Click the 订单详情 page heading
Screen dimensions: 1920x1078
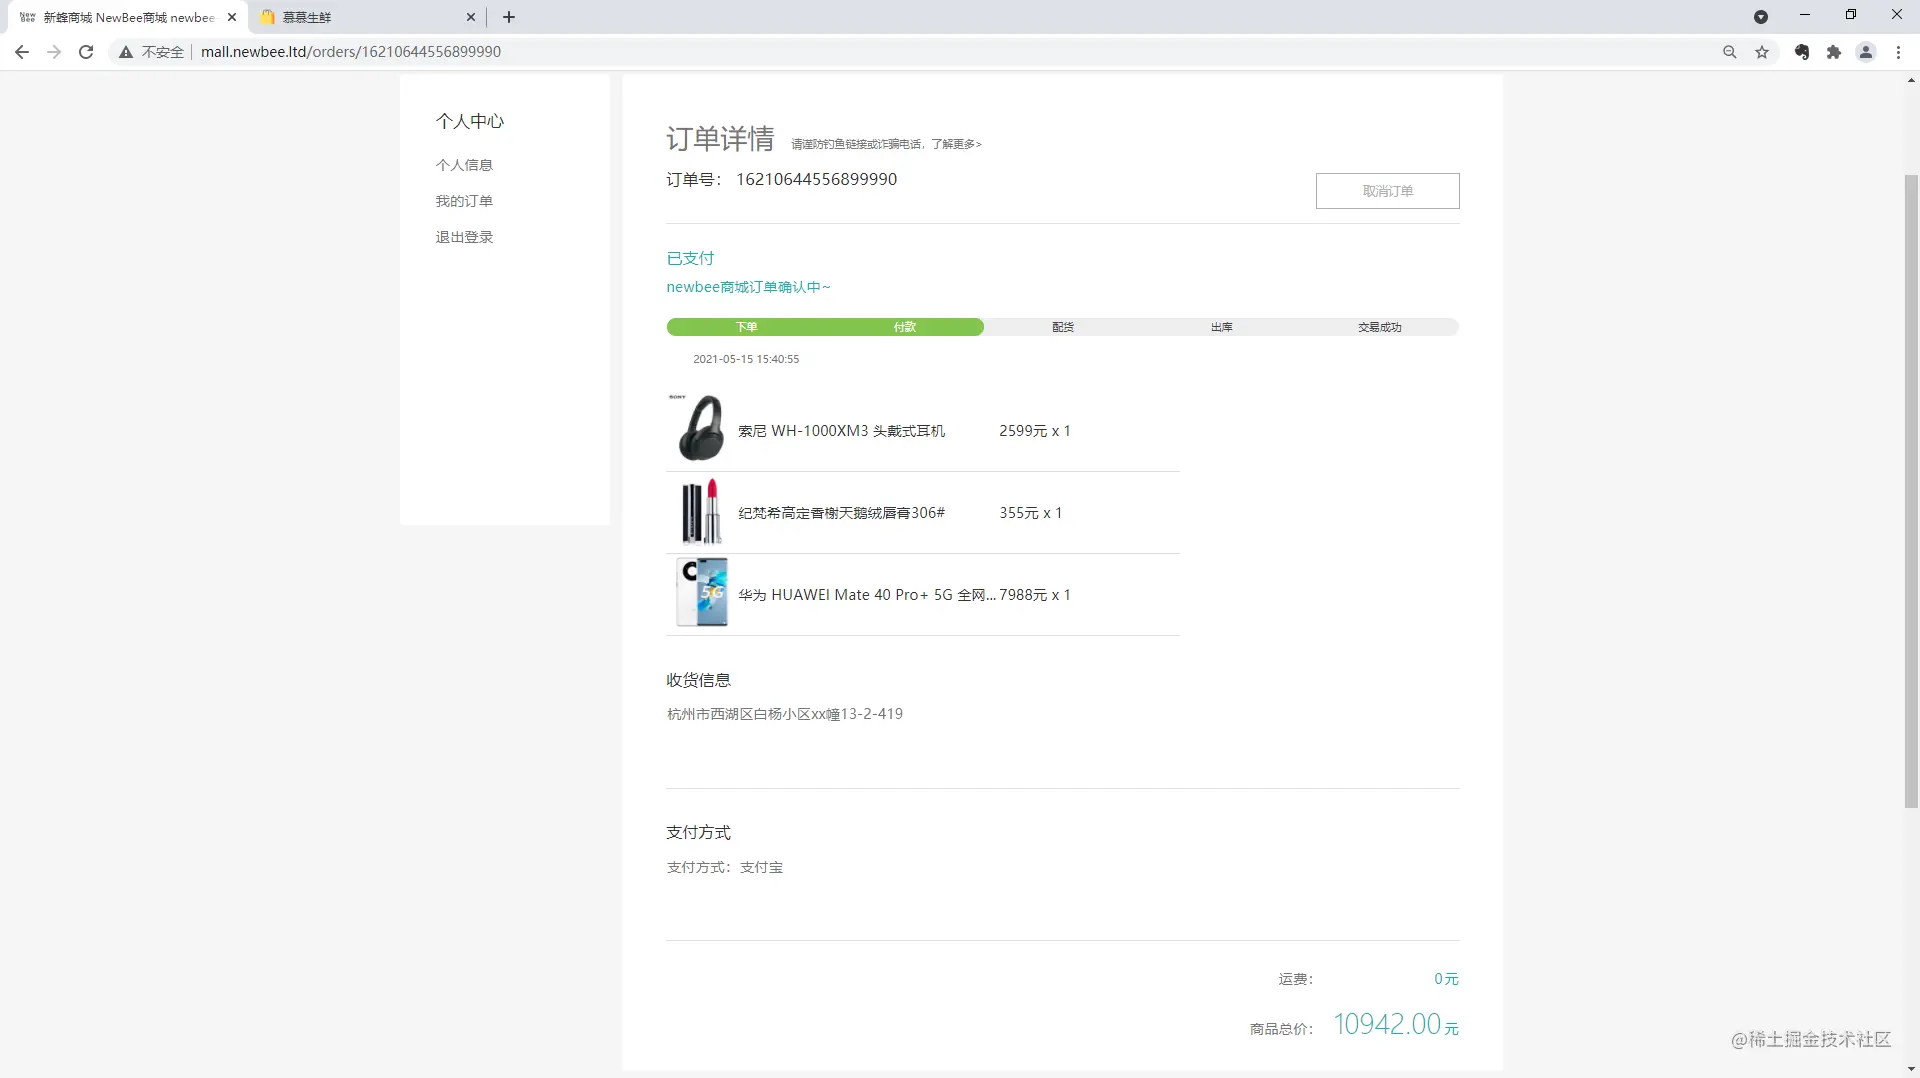click(x=720, y=139)
